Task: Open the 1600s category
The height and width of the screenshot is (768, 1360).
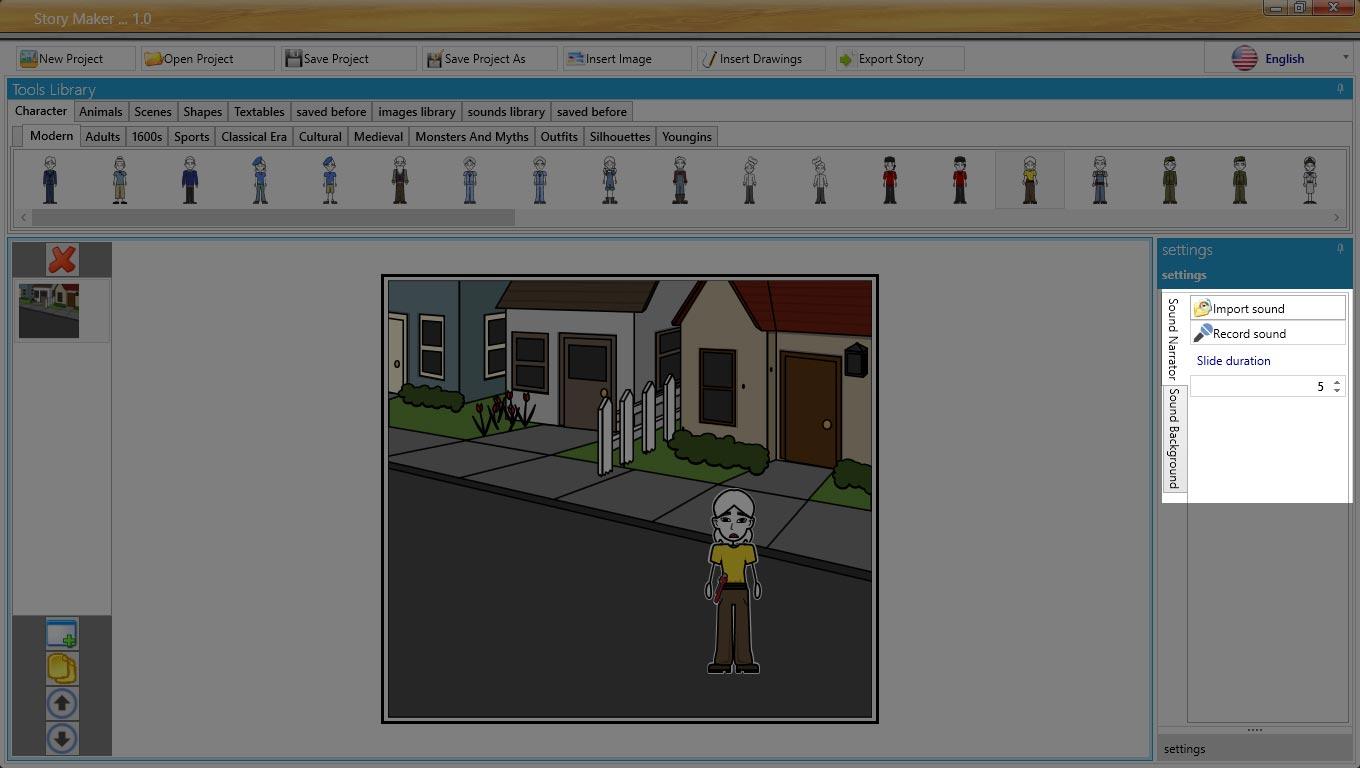Action: click(147, 137)
